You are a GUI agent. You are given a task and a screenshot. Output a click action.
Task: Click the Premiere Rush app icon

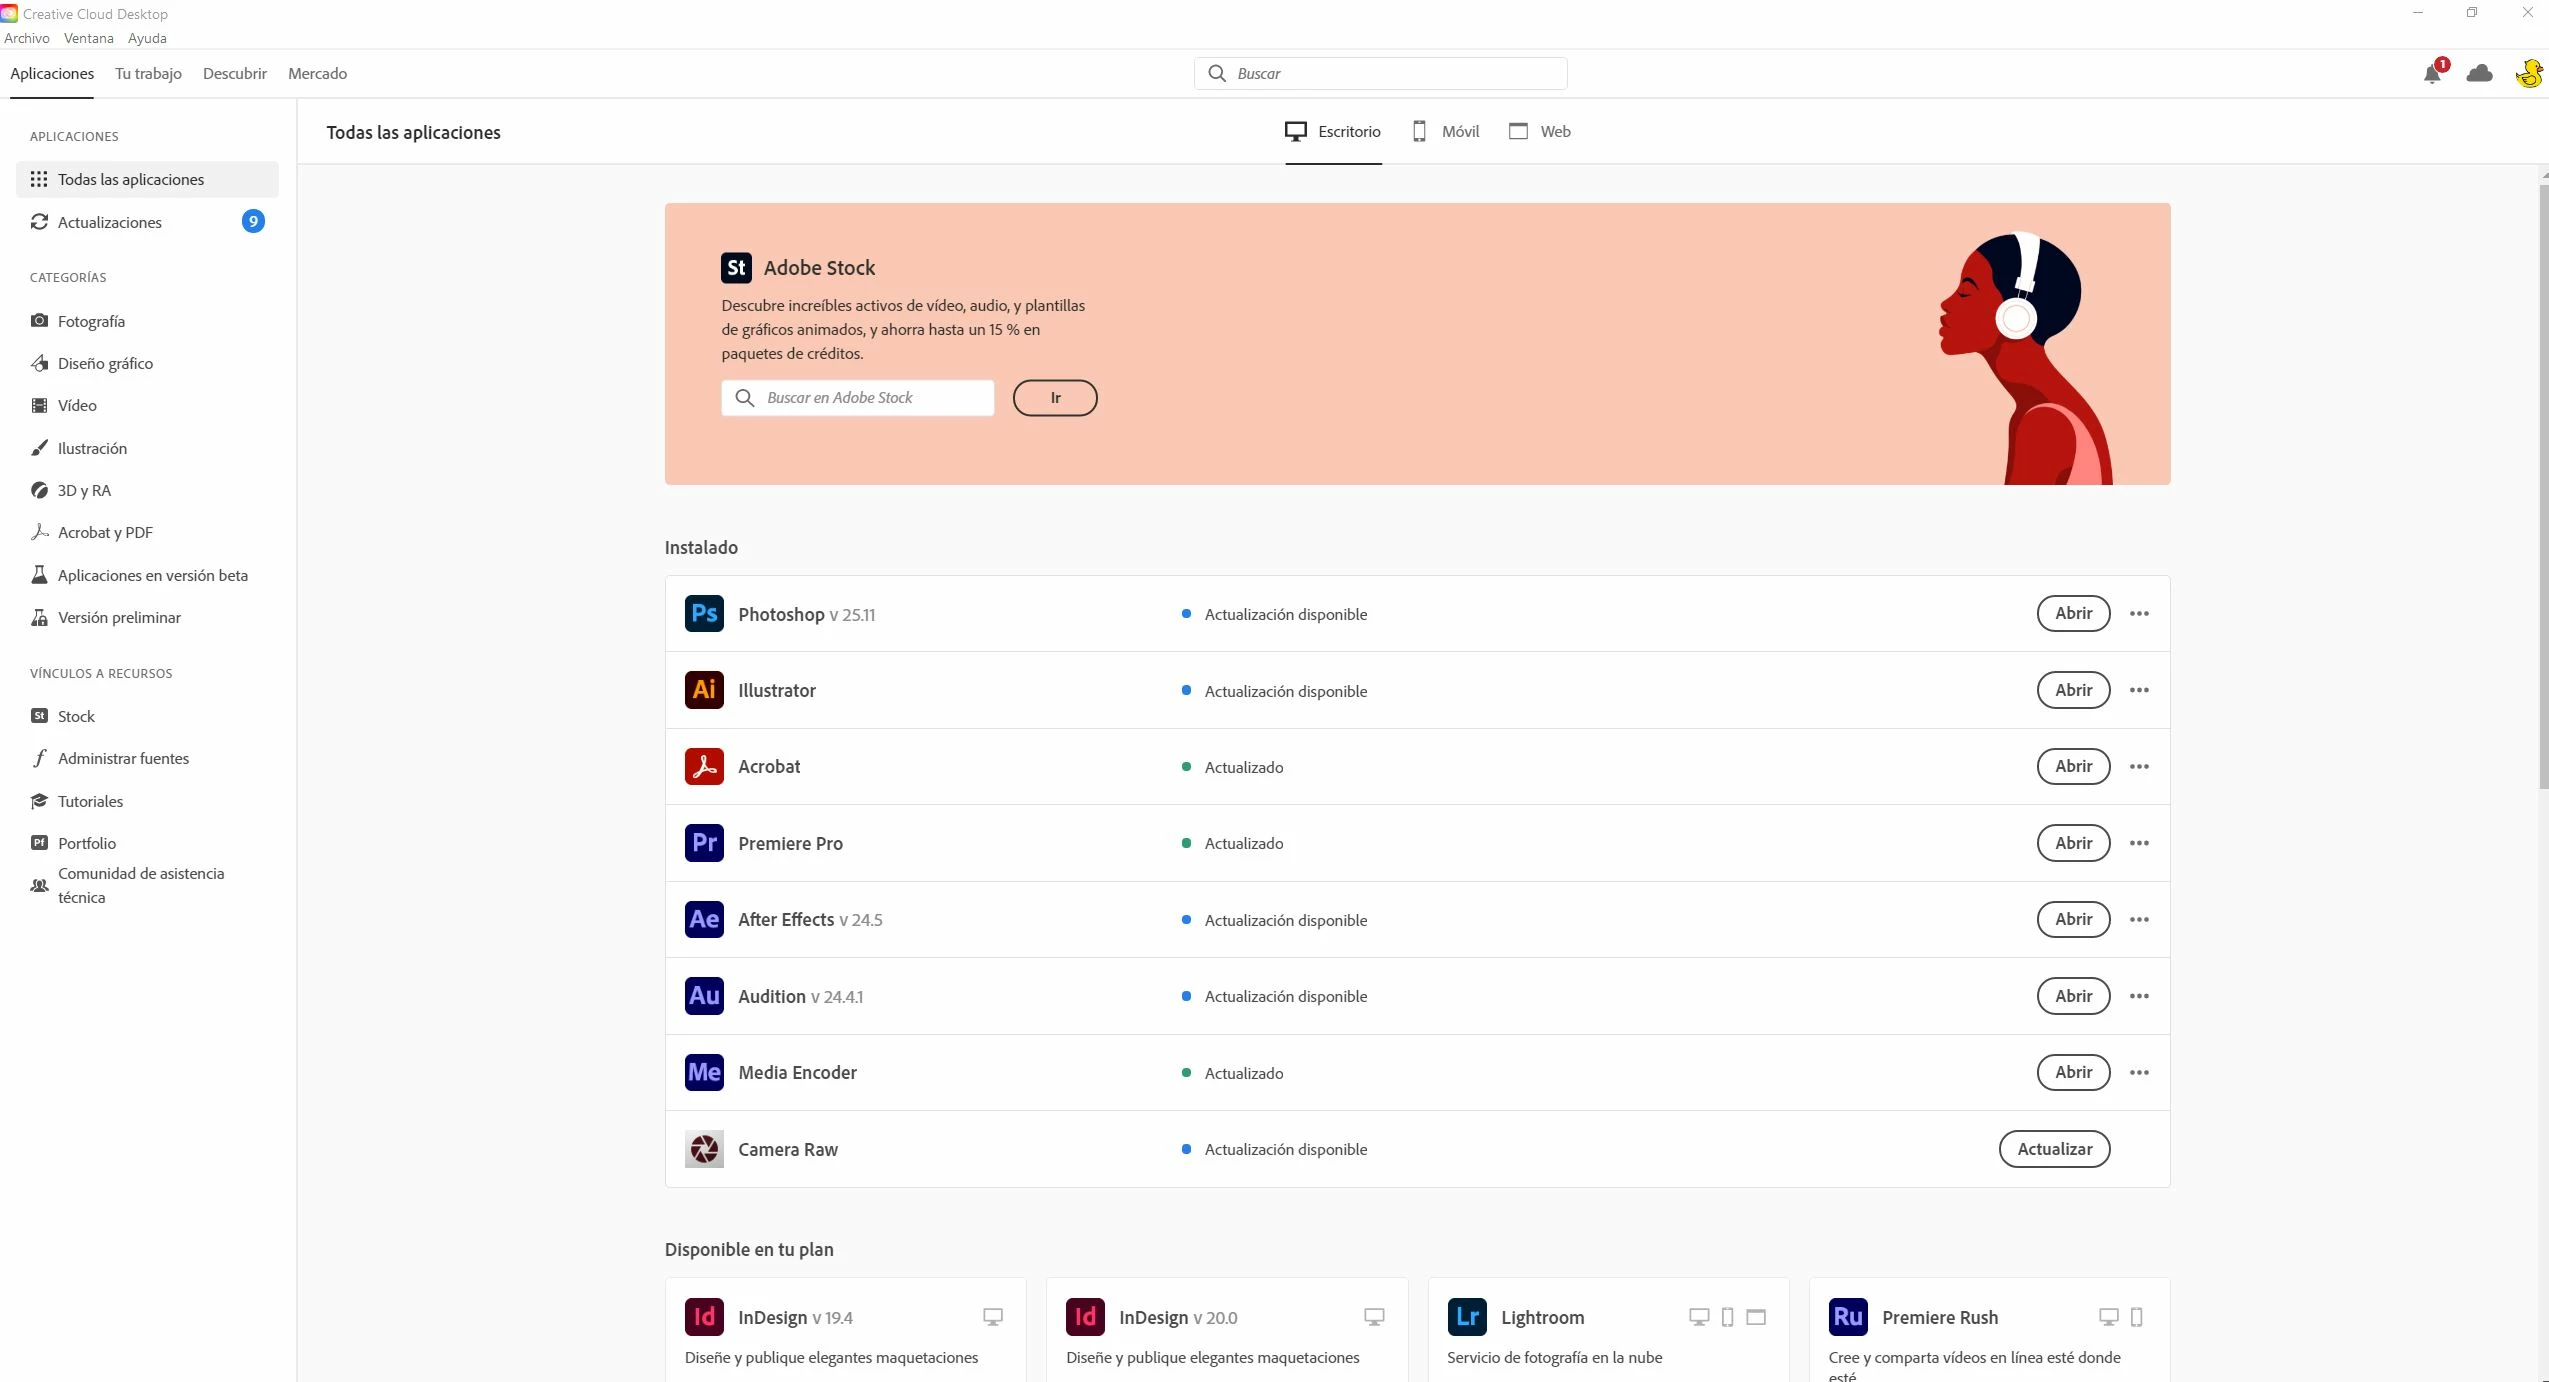pos(1848,1317)
